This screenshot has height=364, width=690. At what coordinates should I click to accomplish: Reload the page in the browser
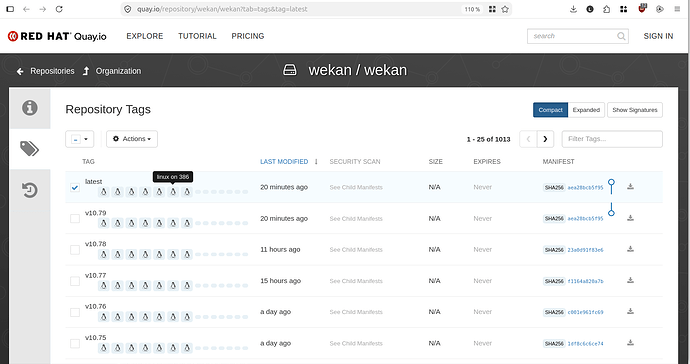click(x=59, y=9)
